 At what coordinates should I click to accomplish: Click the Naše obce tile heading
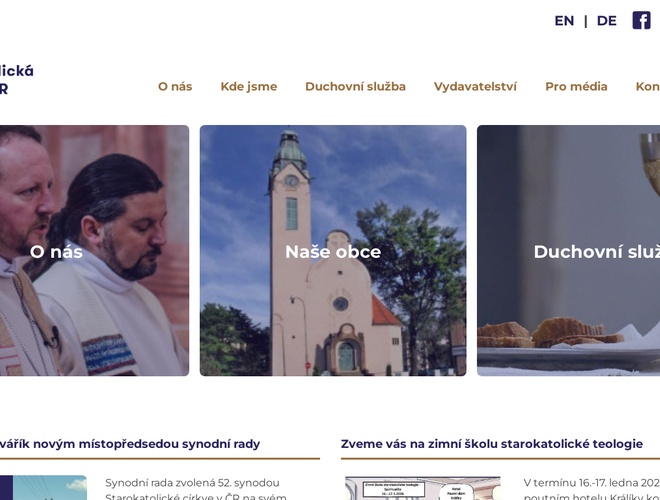(333, 252)
